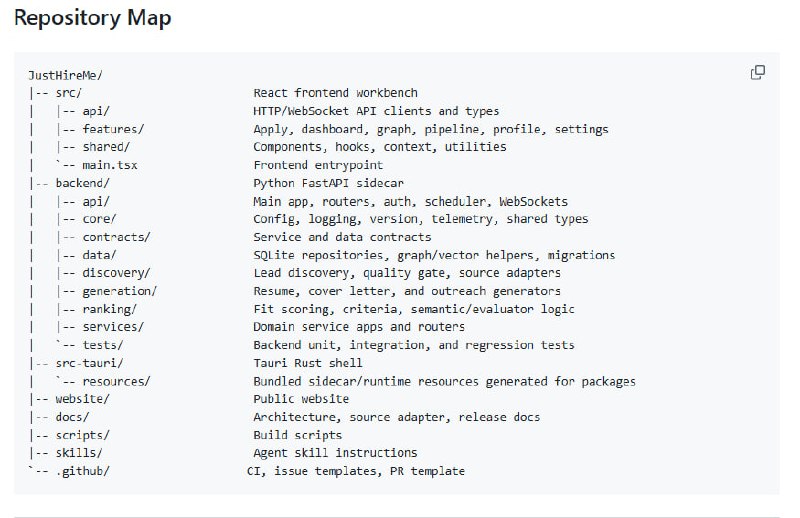Click the 'Python FastAPI sidecar' description text
The width and height of the screenshot is (800, 518).
328,183
